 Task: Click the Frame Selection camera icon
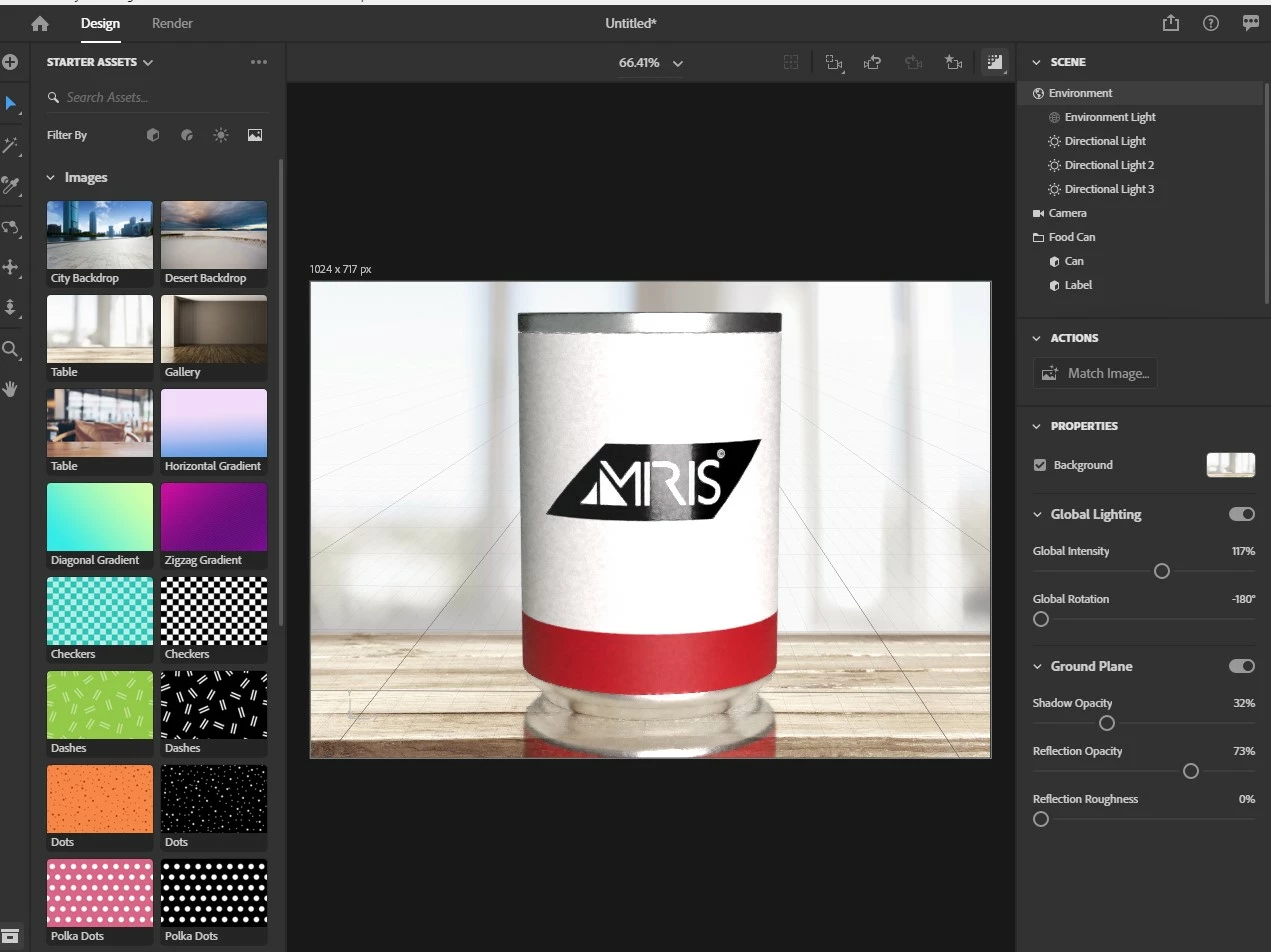tap(833, 62)
